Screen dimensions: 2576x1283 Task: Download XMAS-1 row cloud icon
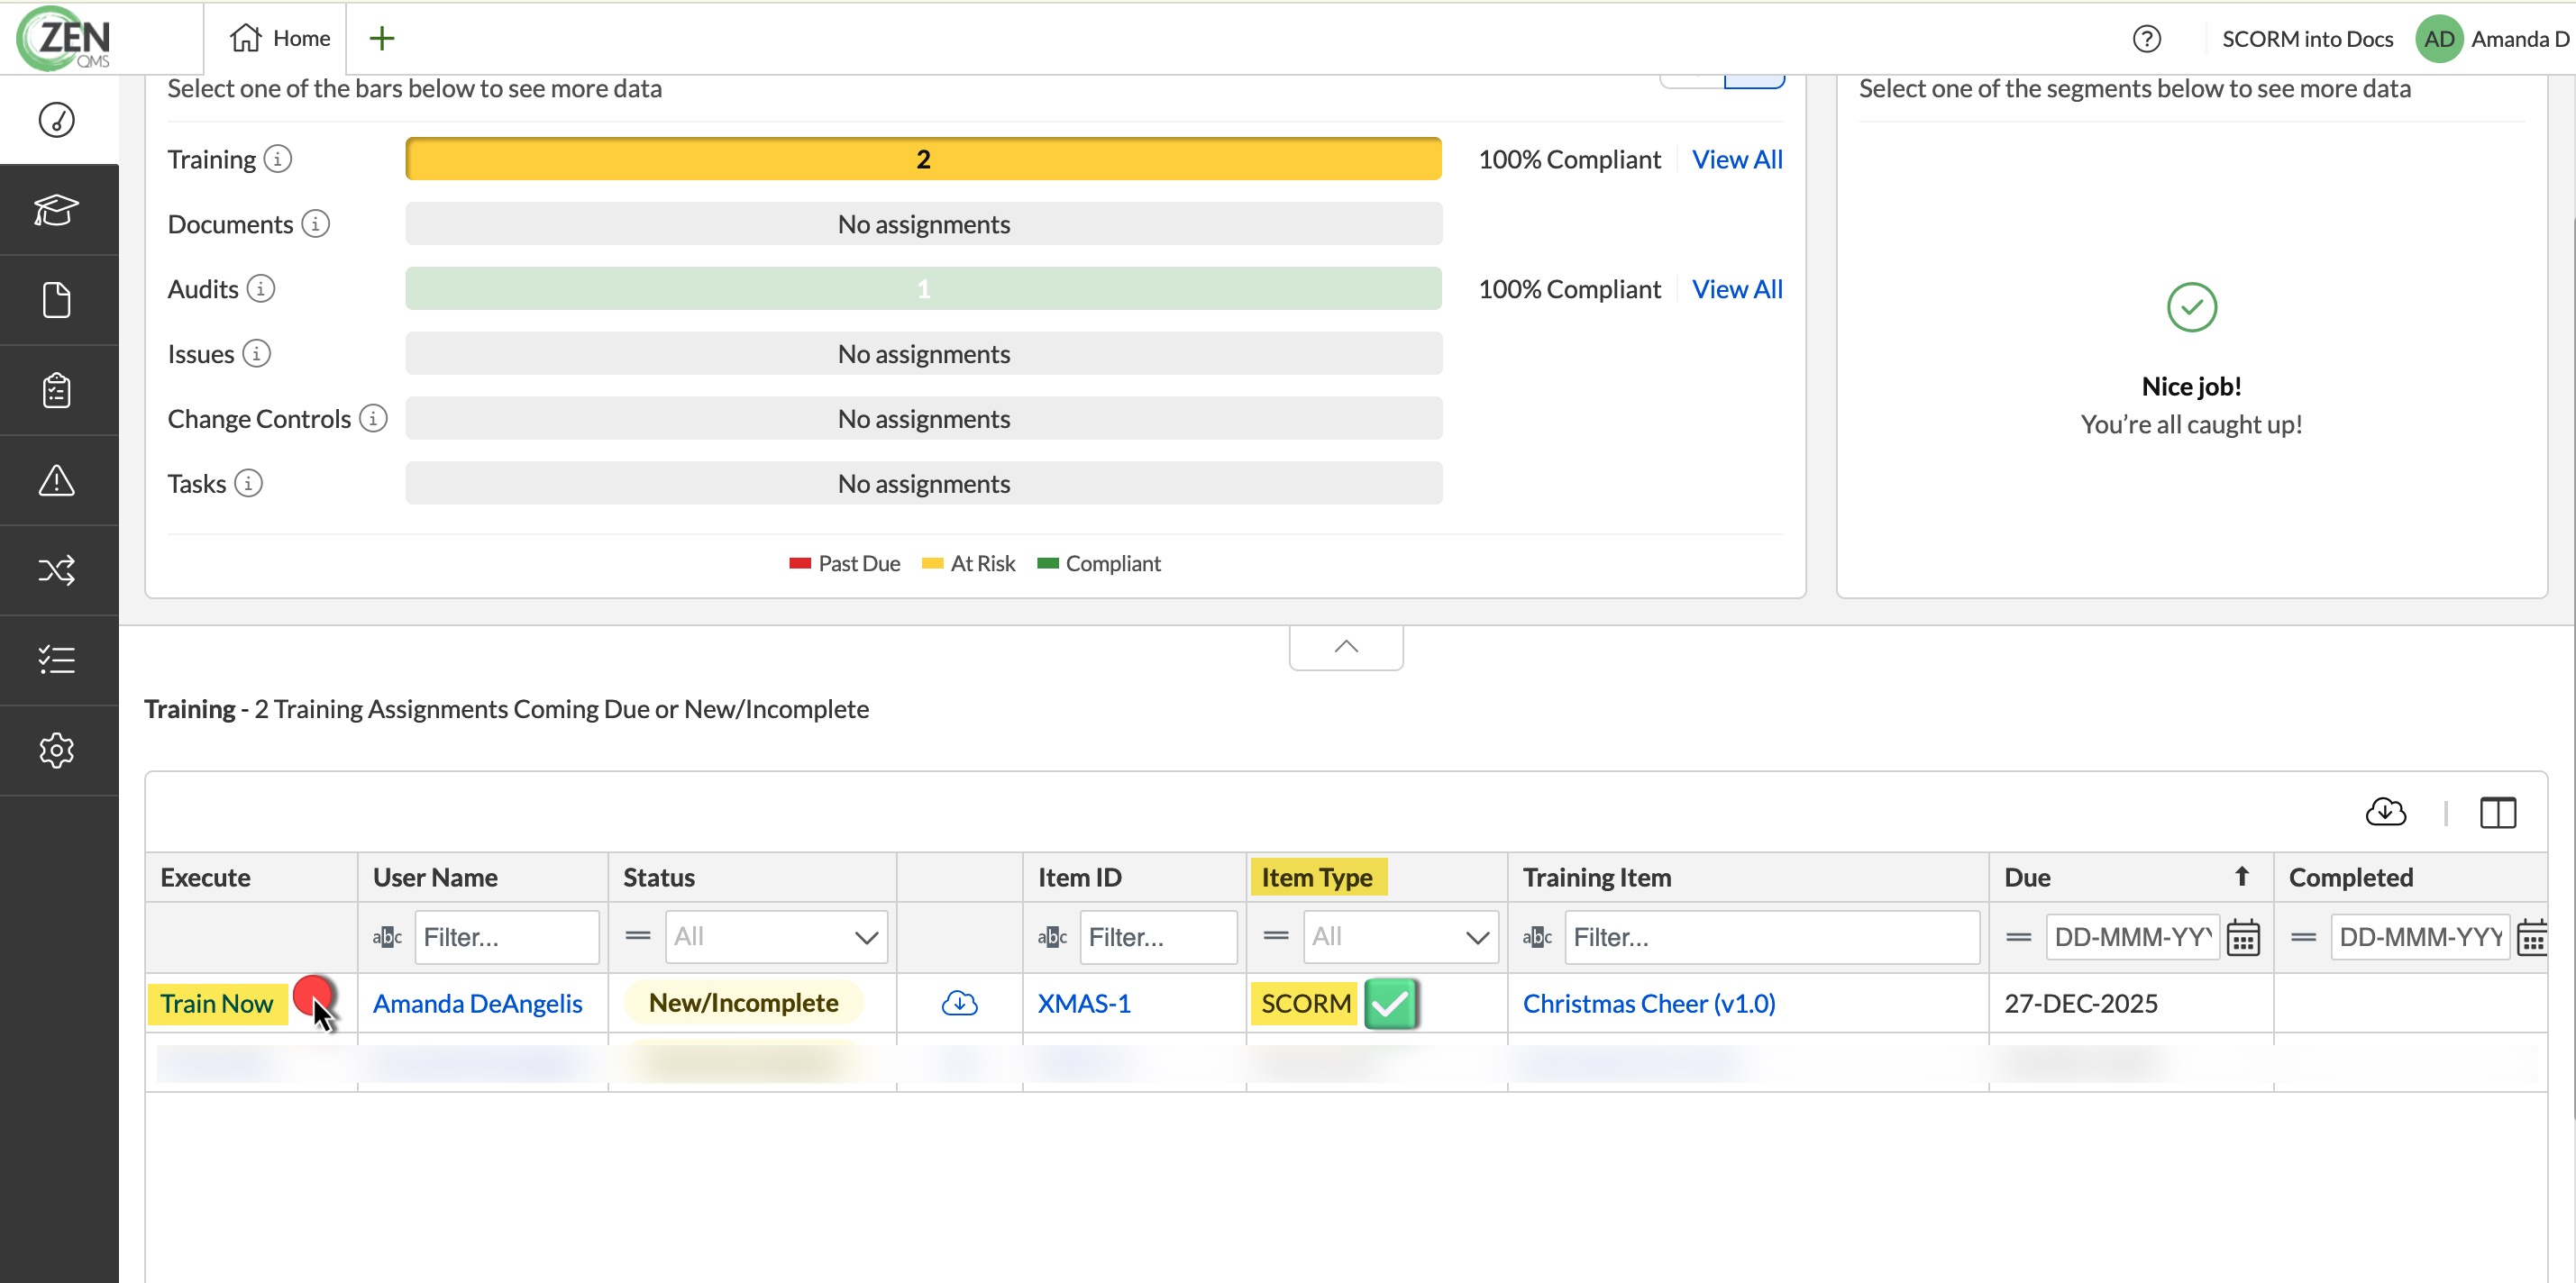coord(959,1003)
